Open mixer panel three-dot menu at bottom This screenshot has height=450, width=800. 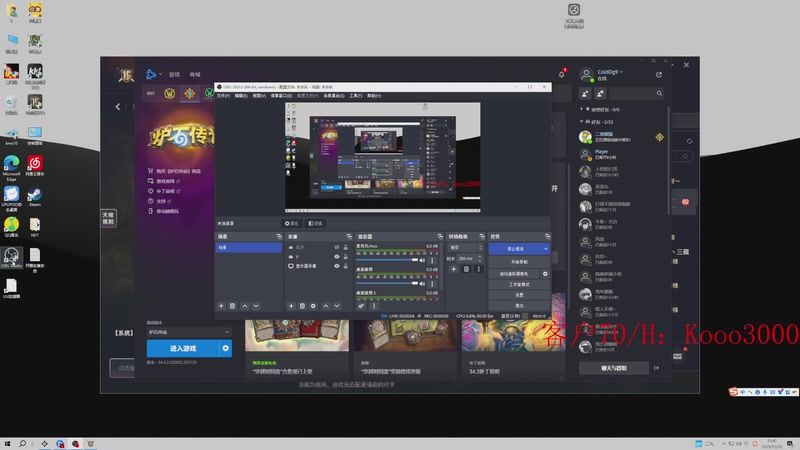click(x=374, y=306)
